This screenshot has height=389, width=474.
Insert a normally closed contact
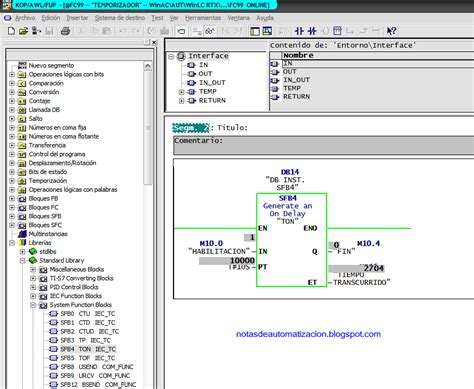coord(312,31)
